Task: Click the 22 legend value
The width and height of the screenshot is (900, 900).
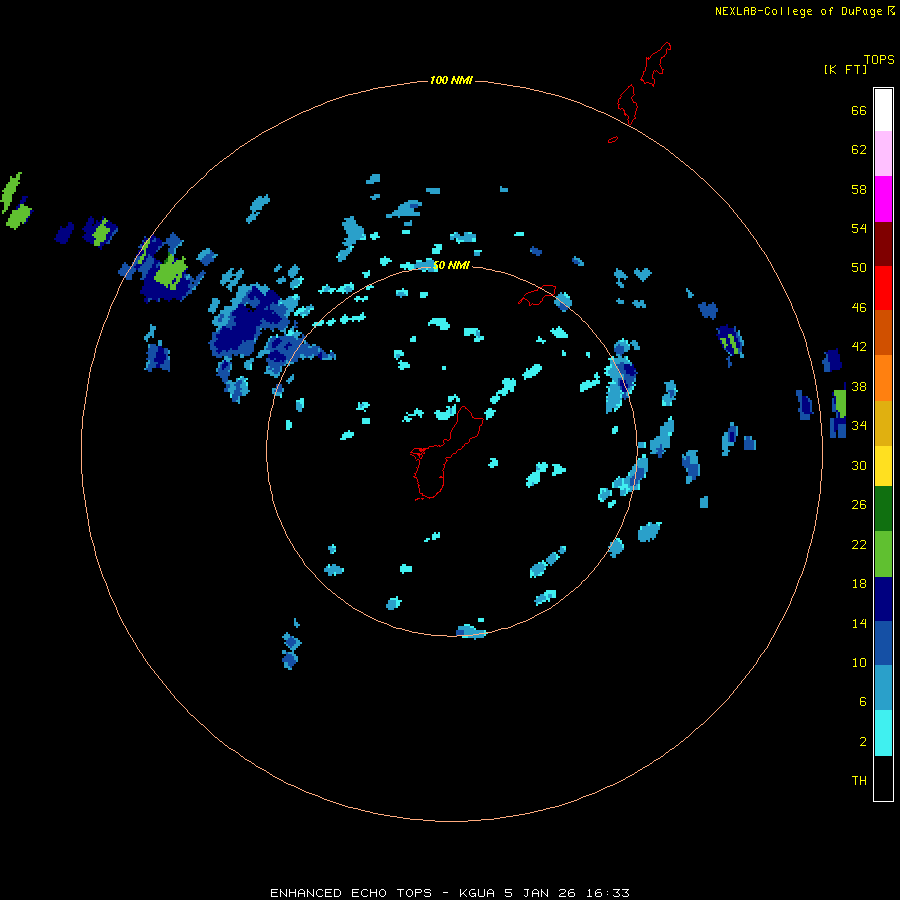Action: [859, 545]
